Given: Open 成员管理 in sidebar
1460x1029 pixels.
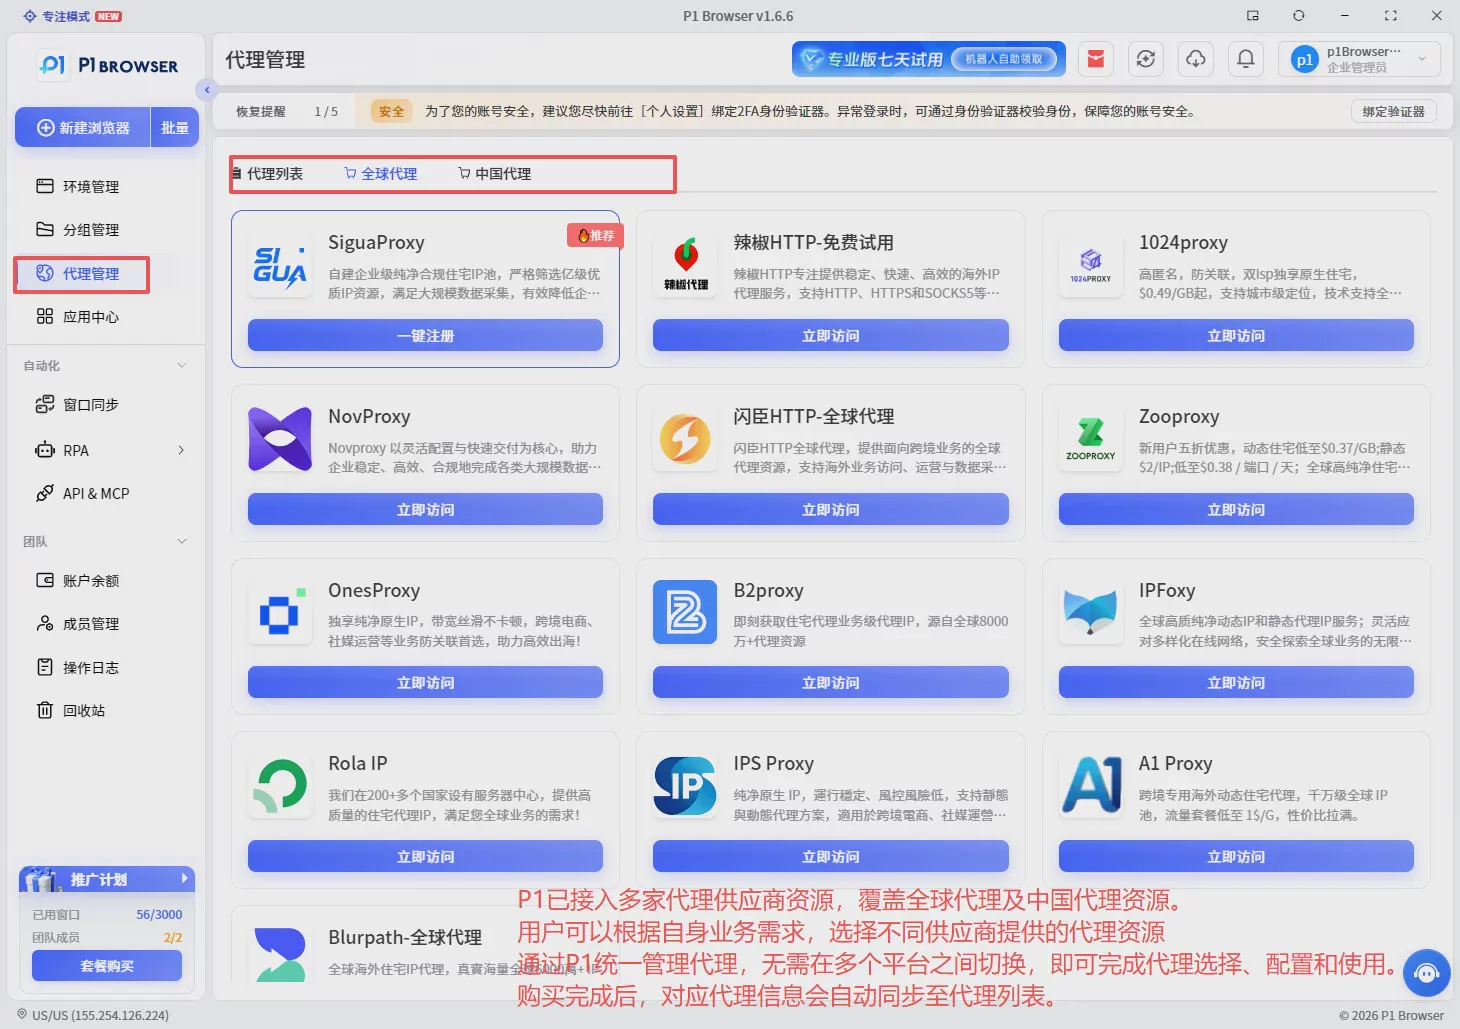Looking at the screenshot, I should [x=77, y=624].
